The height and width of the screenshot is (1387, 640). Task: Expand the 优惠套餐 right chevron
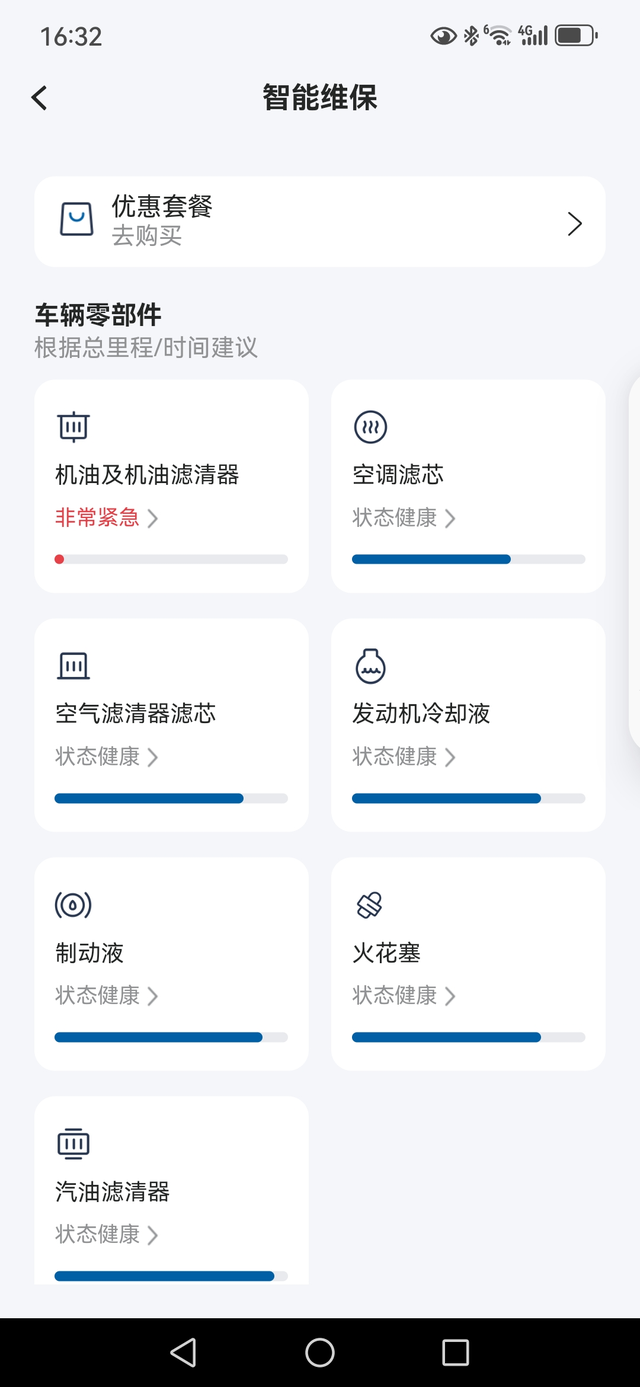point(574,223)
